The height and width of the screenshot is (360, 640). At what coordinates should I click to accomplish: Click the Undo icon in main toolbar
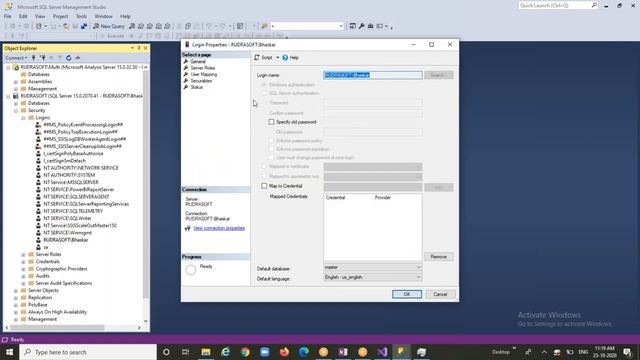pos(209,26)
